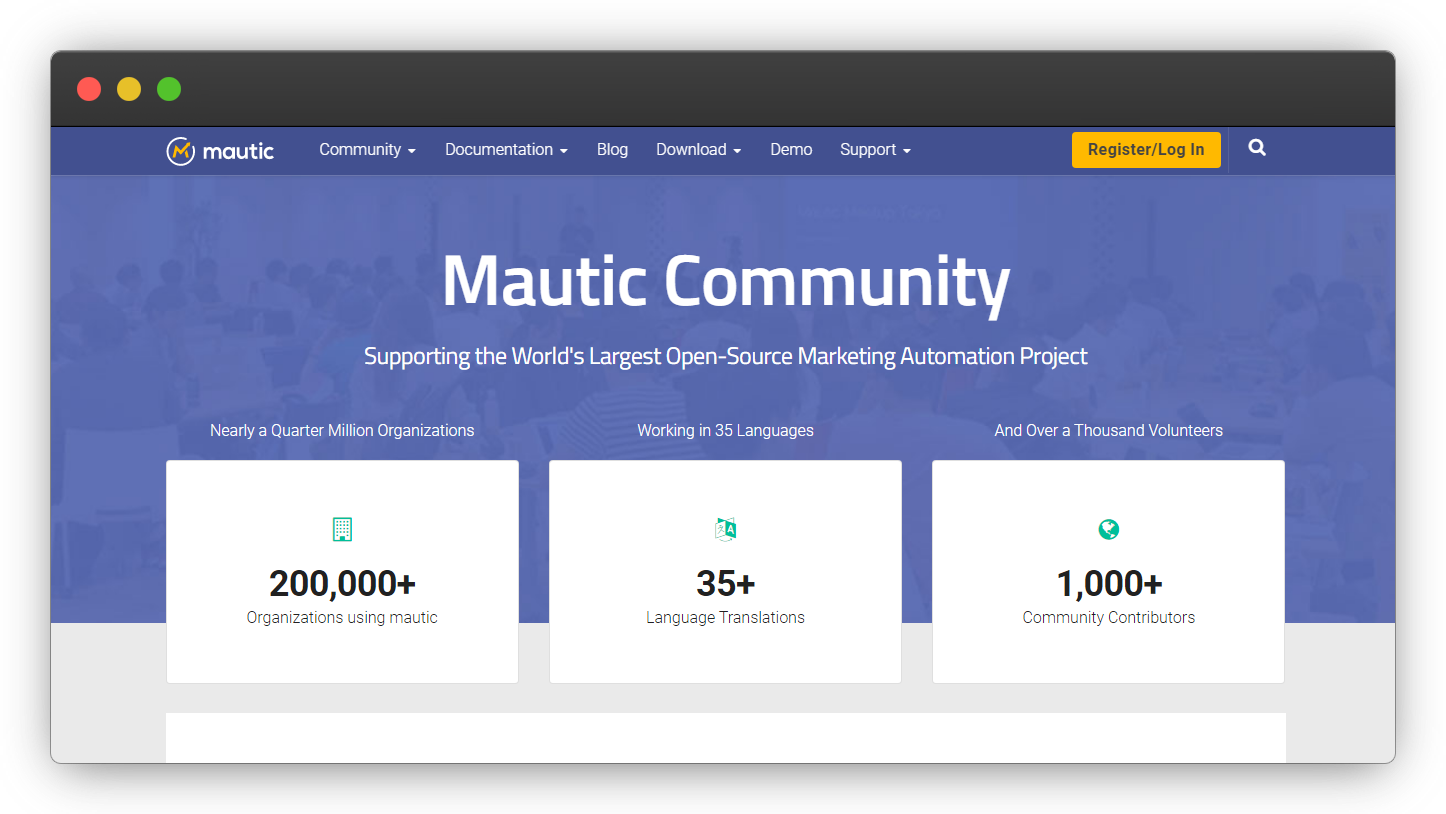The image size is (1446, 814).
Task: Click the globe icon above 1,000+
Action: 1108,530
